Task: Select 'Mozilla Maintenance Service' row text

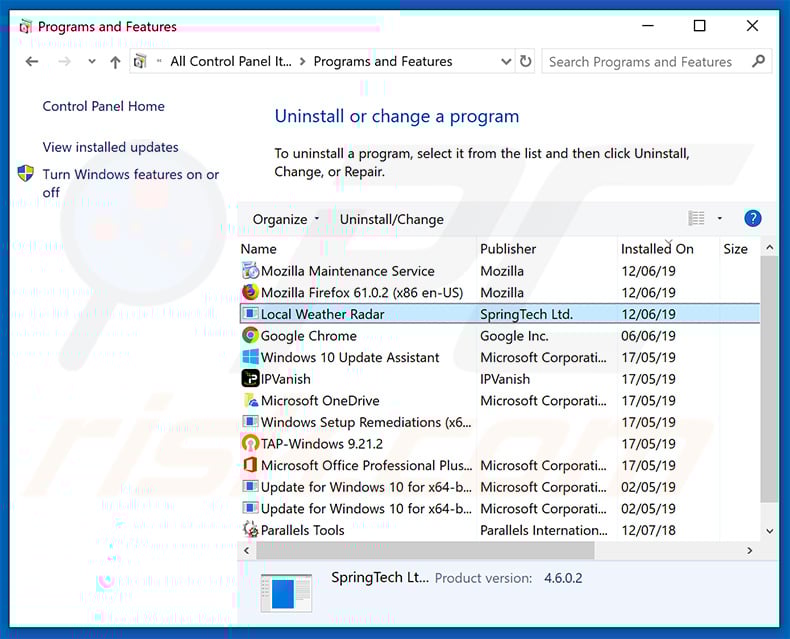Action: coord(348,271)
